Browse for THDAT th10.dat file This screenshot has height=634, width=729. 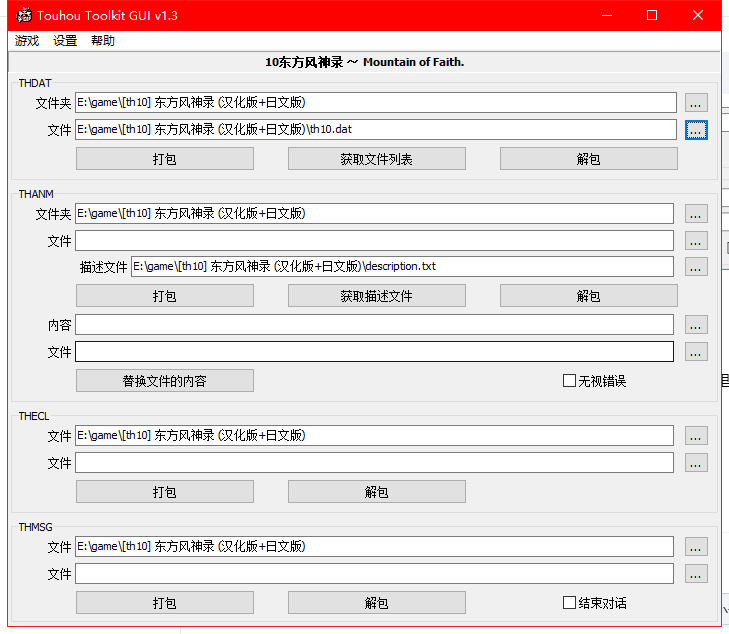point(696,130)
